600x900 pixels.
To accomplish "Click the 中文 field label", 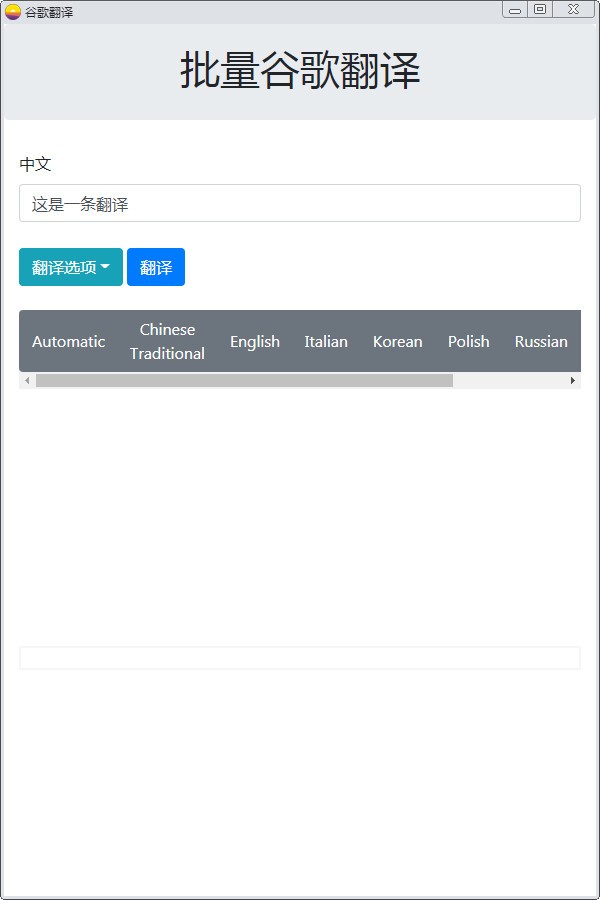I will point(36,164).
